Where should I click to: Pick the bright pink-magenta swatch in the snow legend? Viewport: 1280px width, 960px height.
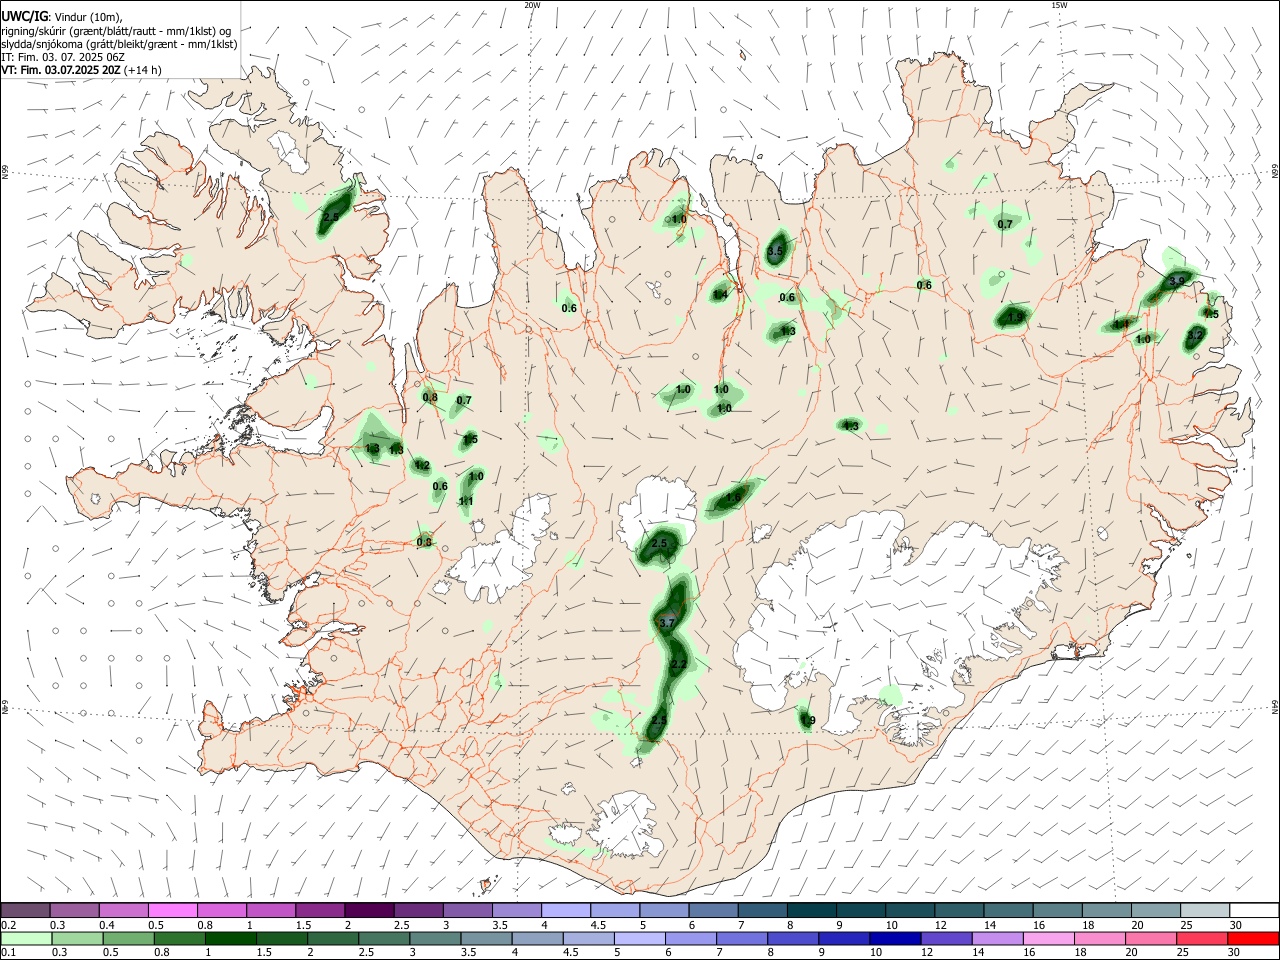click(172, 910)
